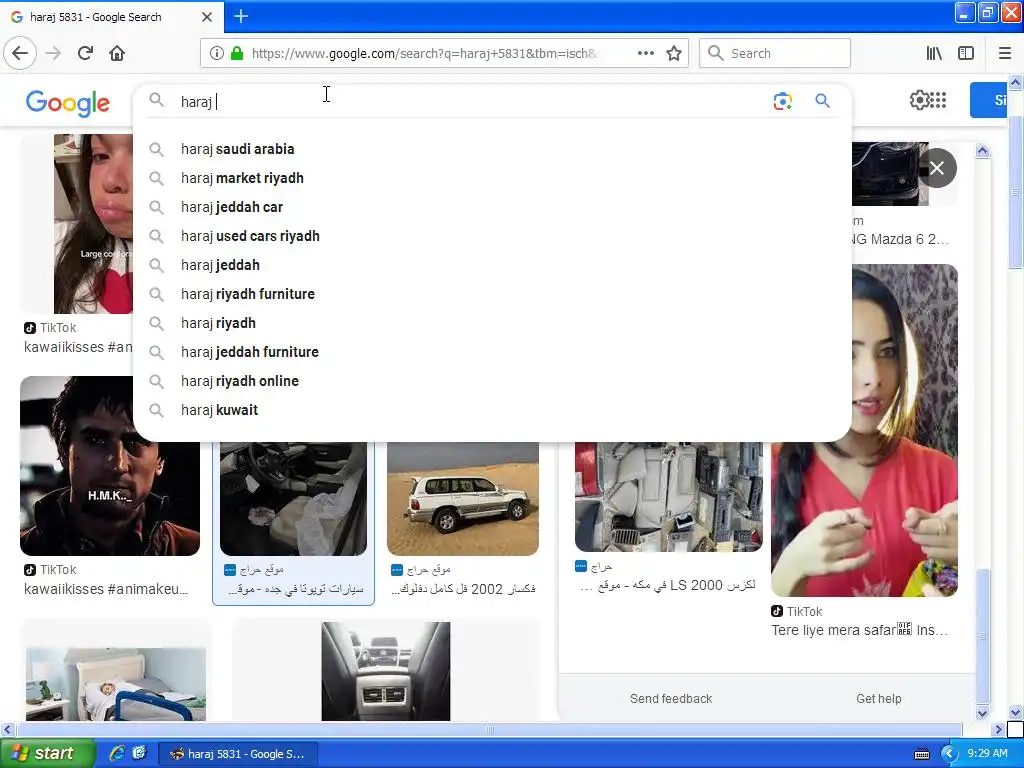Open the white SUV in desert thumbnail

tap(463, 499)
